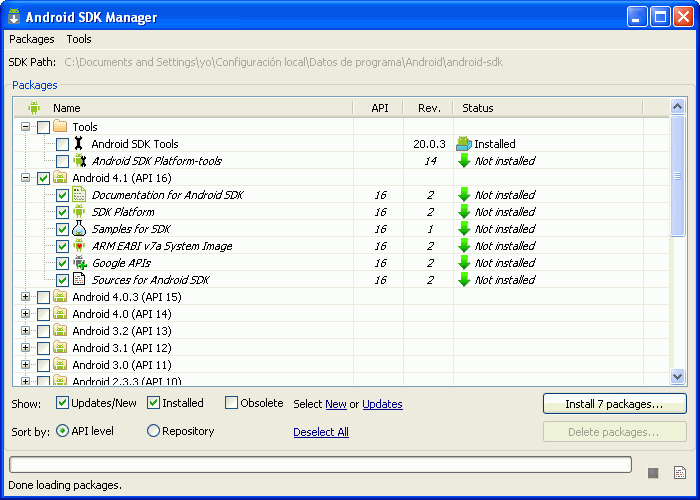700x500 pixels.
Task: Expand the Android 4.0 (API 14) node
Action: [25, 313]
